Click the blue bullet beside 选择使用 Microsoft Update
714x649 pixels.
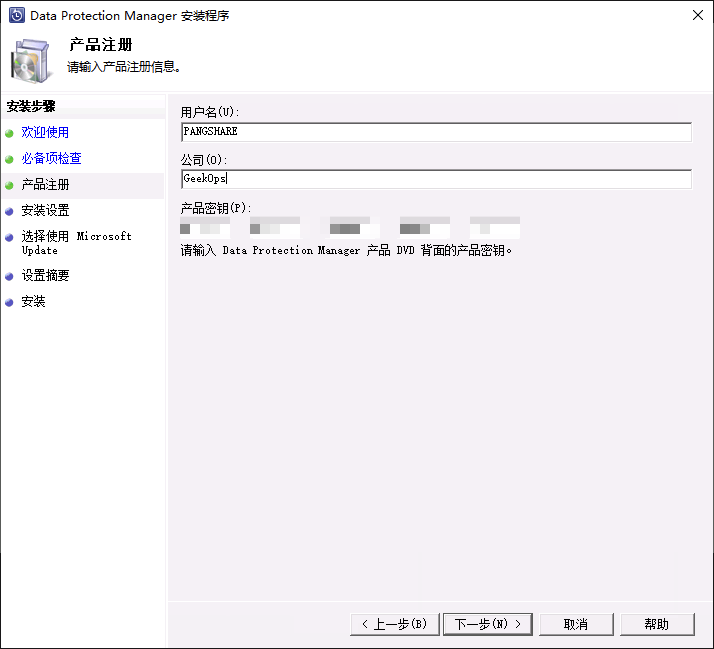click(9, 237)
